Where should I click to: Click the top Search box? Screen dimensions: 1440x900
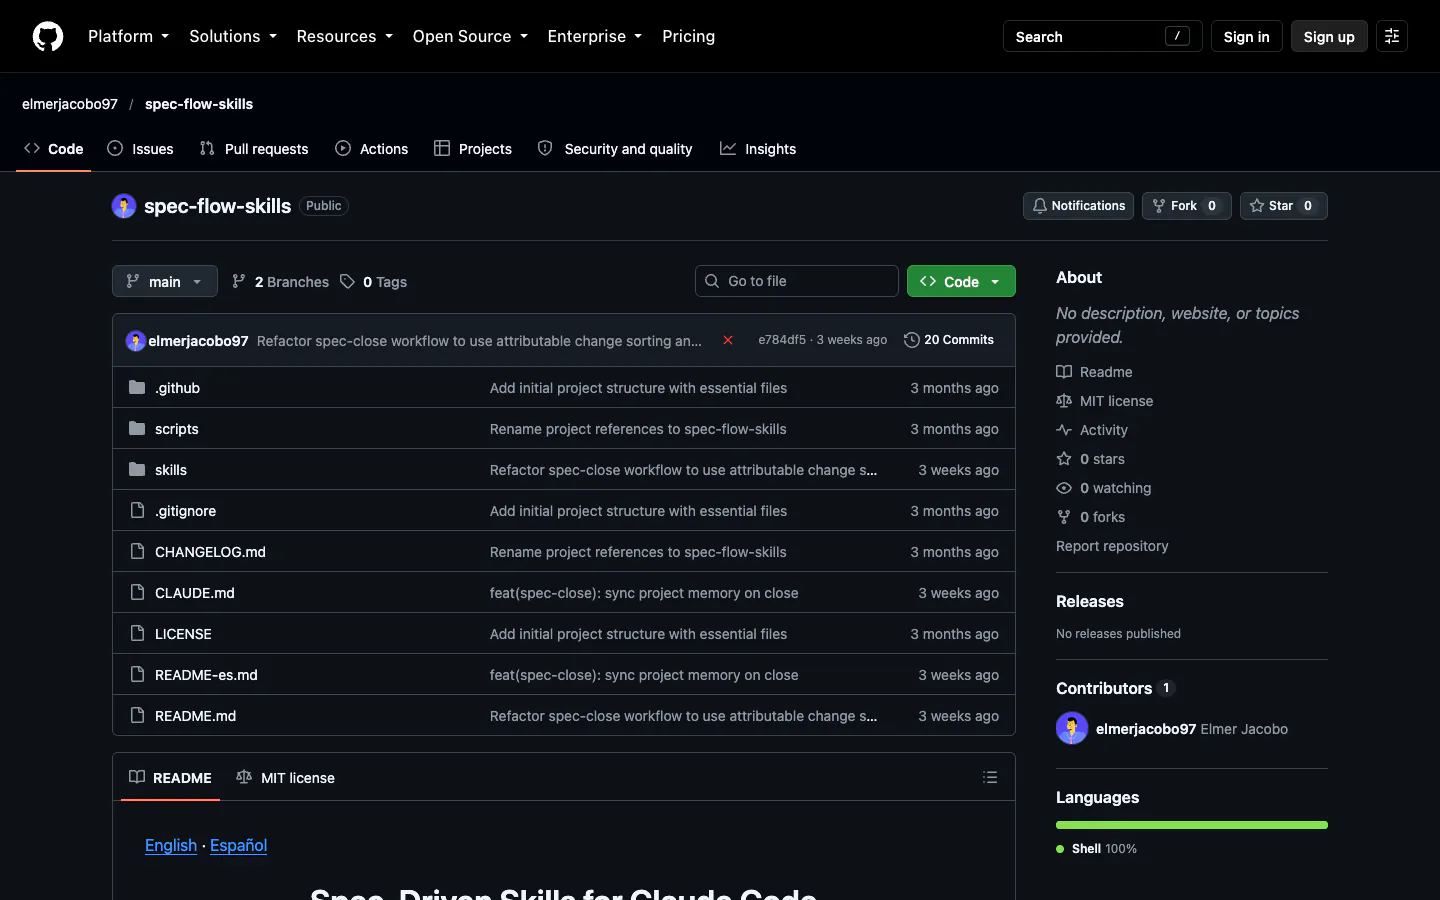coord(1103,36)
